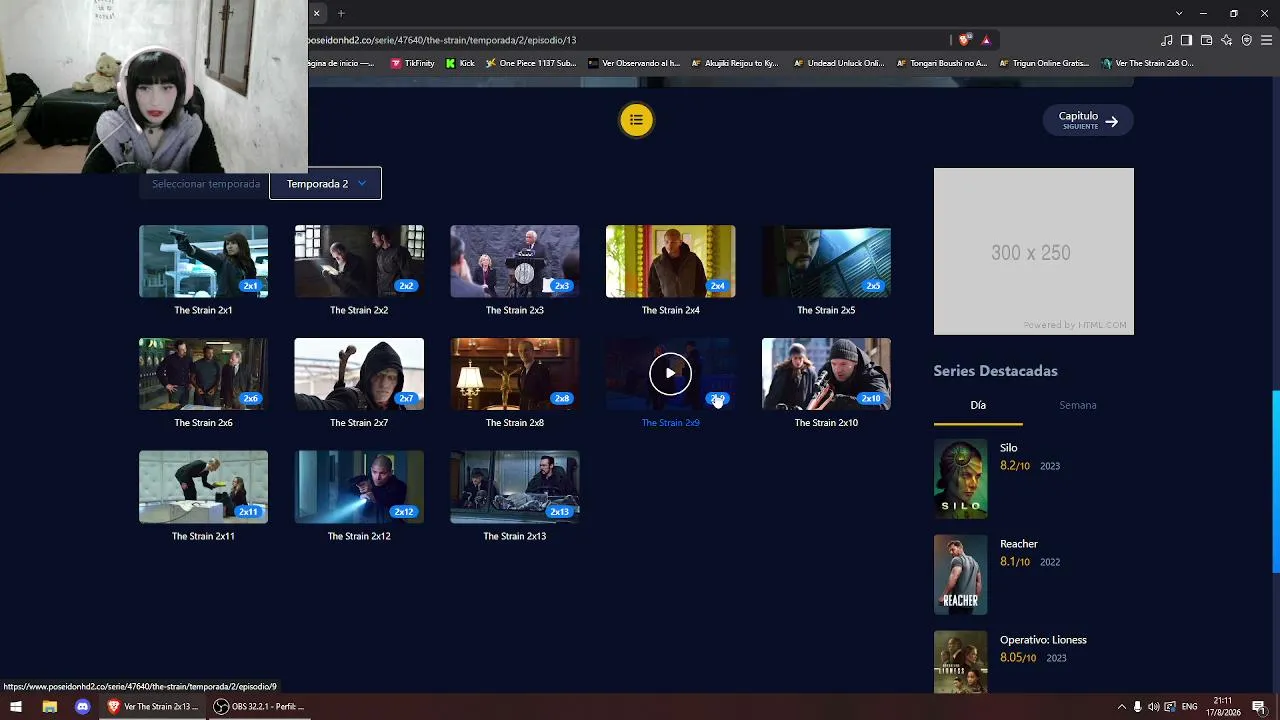The height and width of the screenshot is (720, 1280).
Task: Open the Undead Unluck bookmark
Action: [839, 63]
